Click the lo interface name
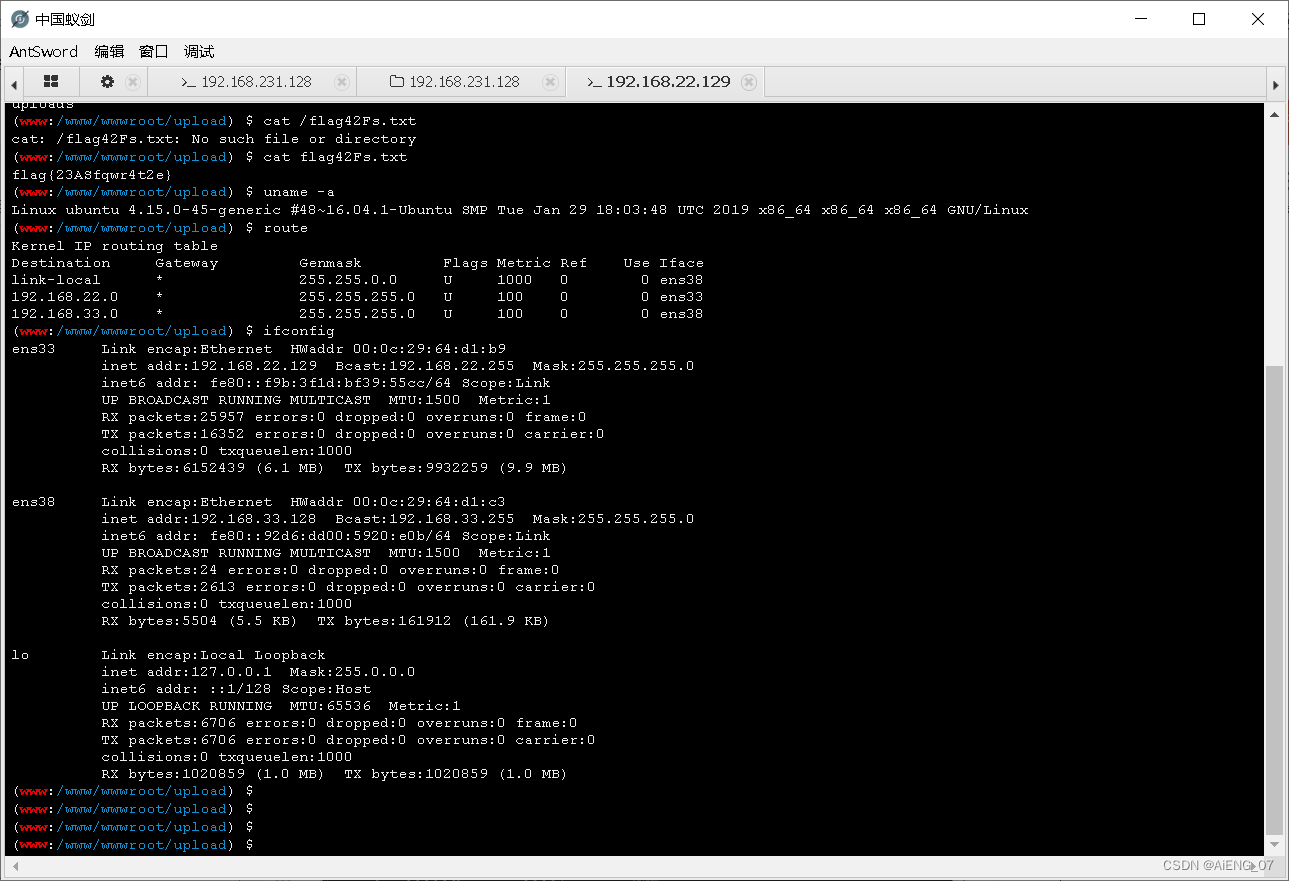Screen dimensions: 1289x881 (20, 655)
